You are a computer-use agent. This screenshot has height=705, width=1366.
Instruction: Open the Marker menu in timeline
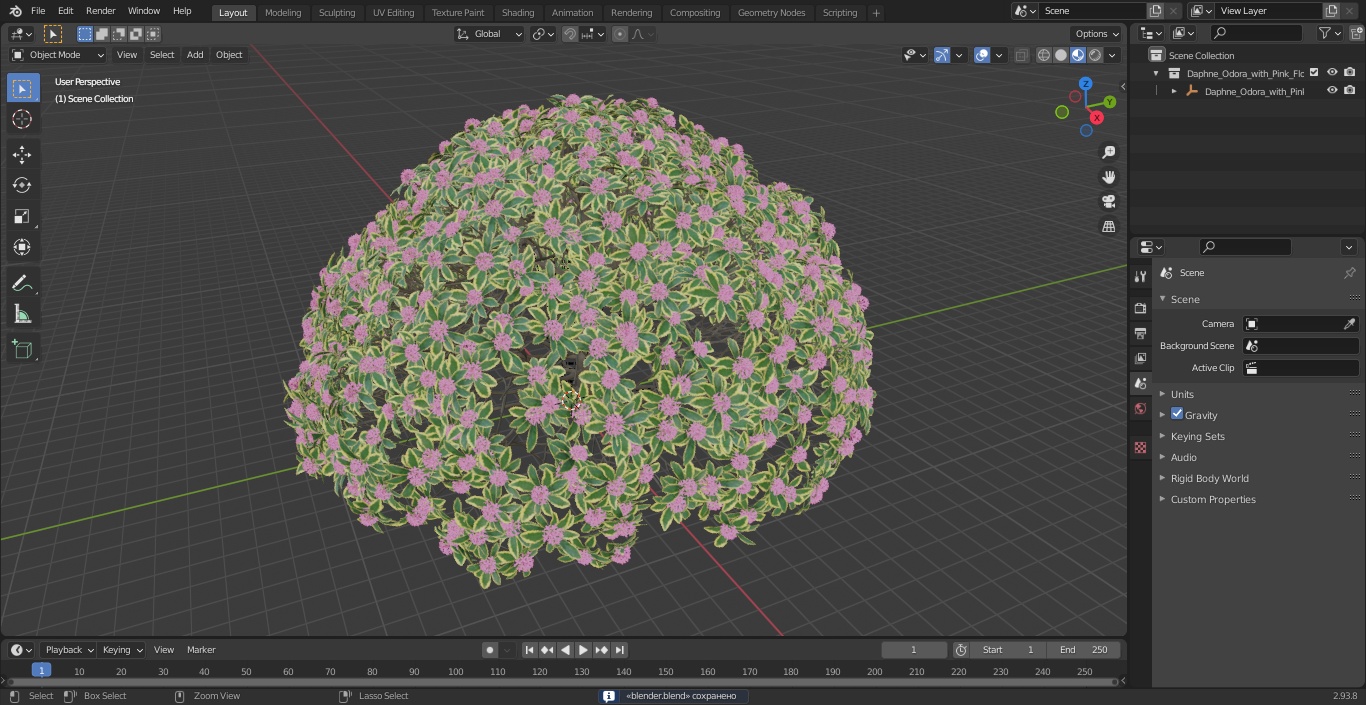[x=201, y=650]
